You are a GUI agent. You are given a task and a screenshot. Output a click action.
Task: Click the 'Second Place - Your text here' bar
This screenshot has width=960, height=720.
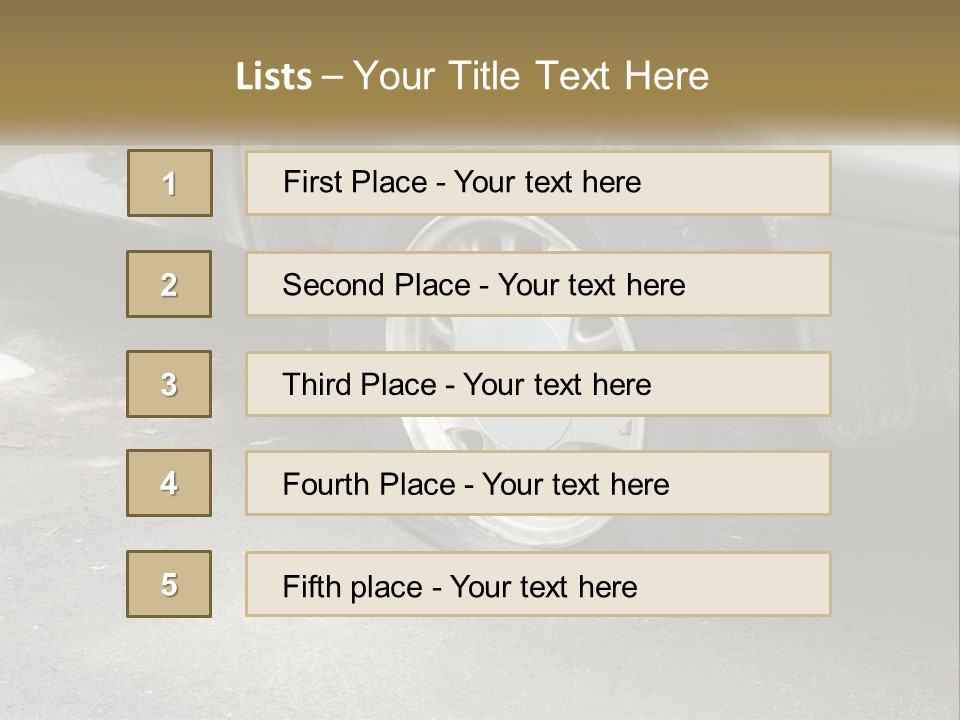click(x=538, y=284)
